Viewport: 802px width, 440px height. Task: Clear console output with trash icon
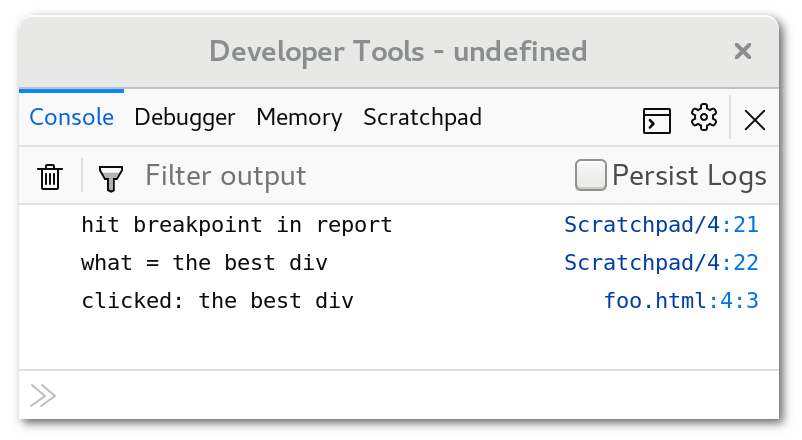(49, 177)
